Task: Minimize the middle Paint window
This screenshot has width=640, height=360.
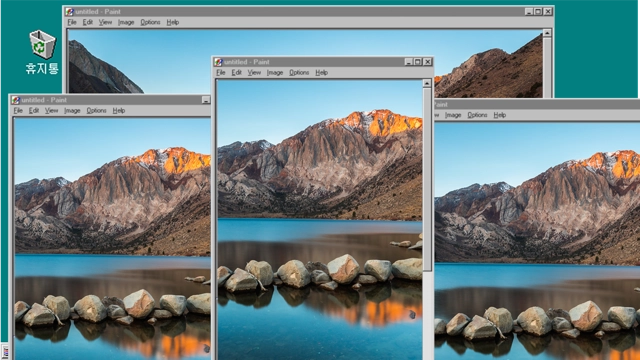Action: [x=409, y=62]
